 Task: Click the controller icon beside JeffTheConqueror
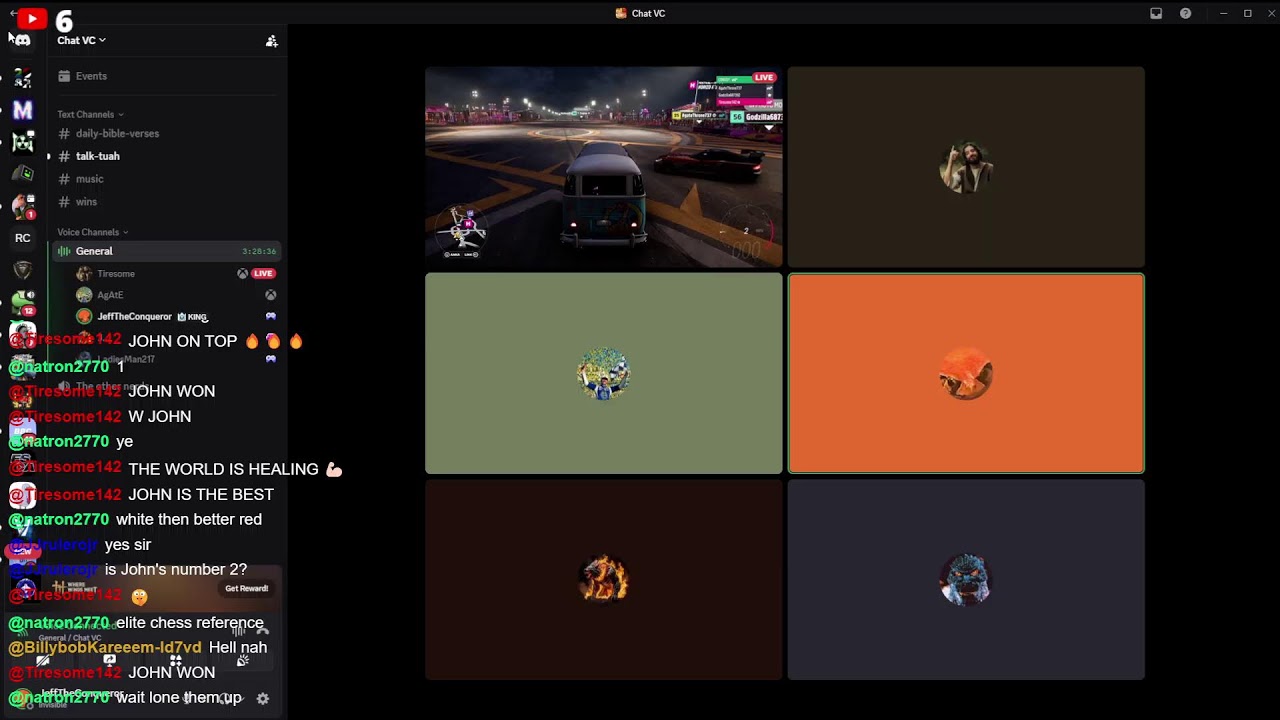(270, 316)
